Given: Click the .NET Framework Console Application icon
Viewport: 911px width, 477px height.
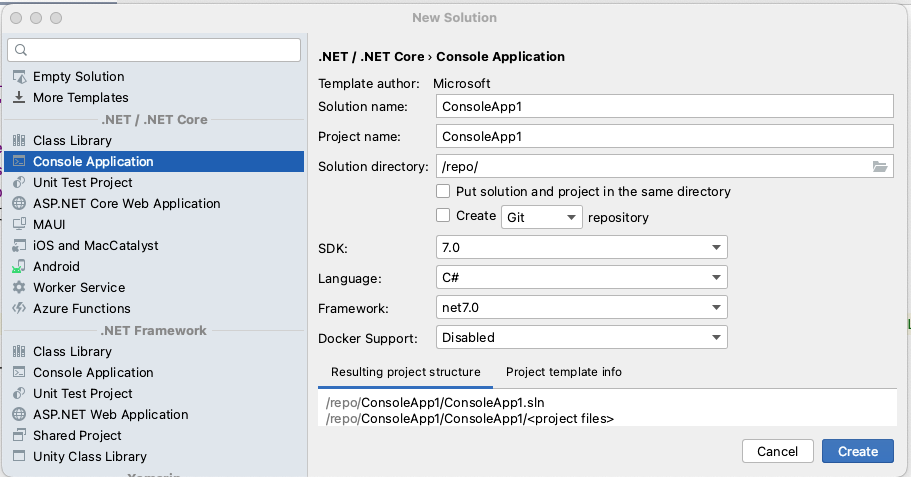Looking at the screenshot, I should (19, 372).
